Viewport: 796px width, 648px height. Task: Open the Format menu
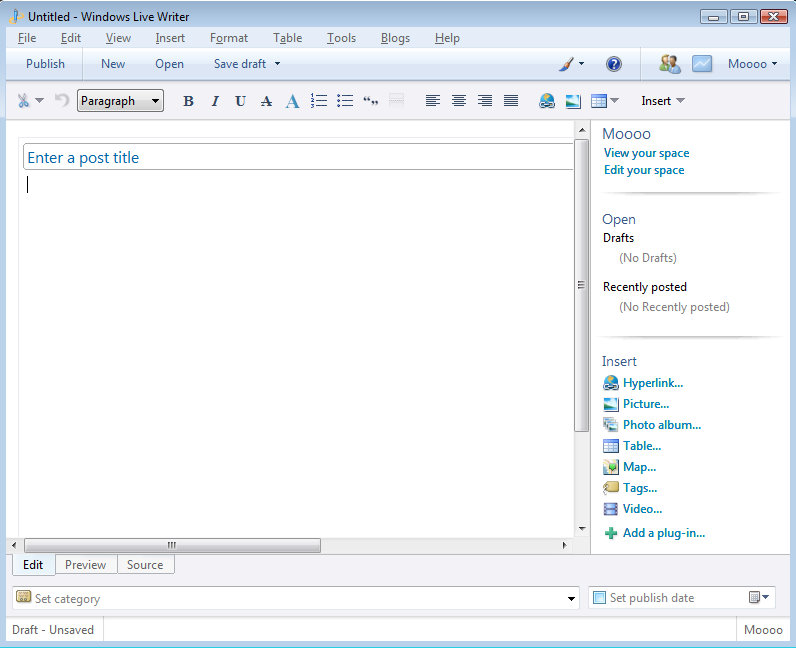(x=228, y=38)
